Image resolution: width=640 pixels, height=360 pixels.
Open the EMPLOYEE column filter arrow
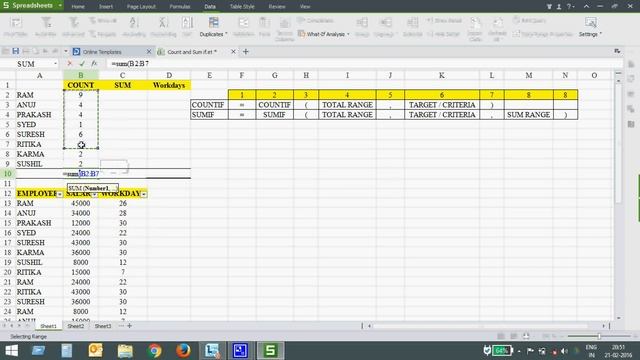point(60,194)
